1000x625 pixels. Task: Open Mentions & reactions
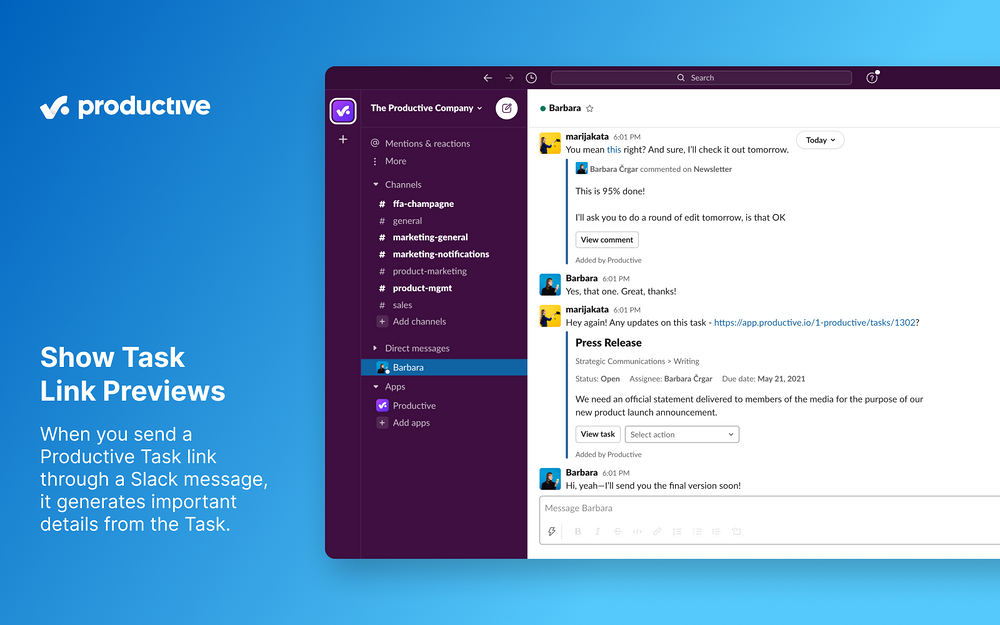coord(421,143)
